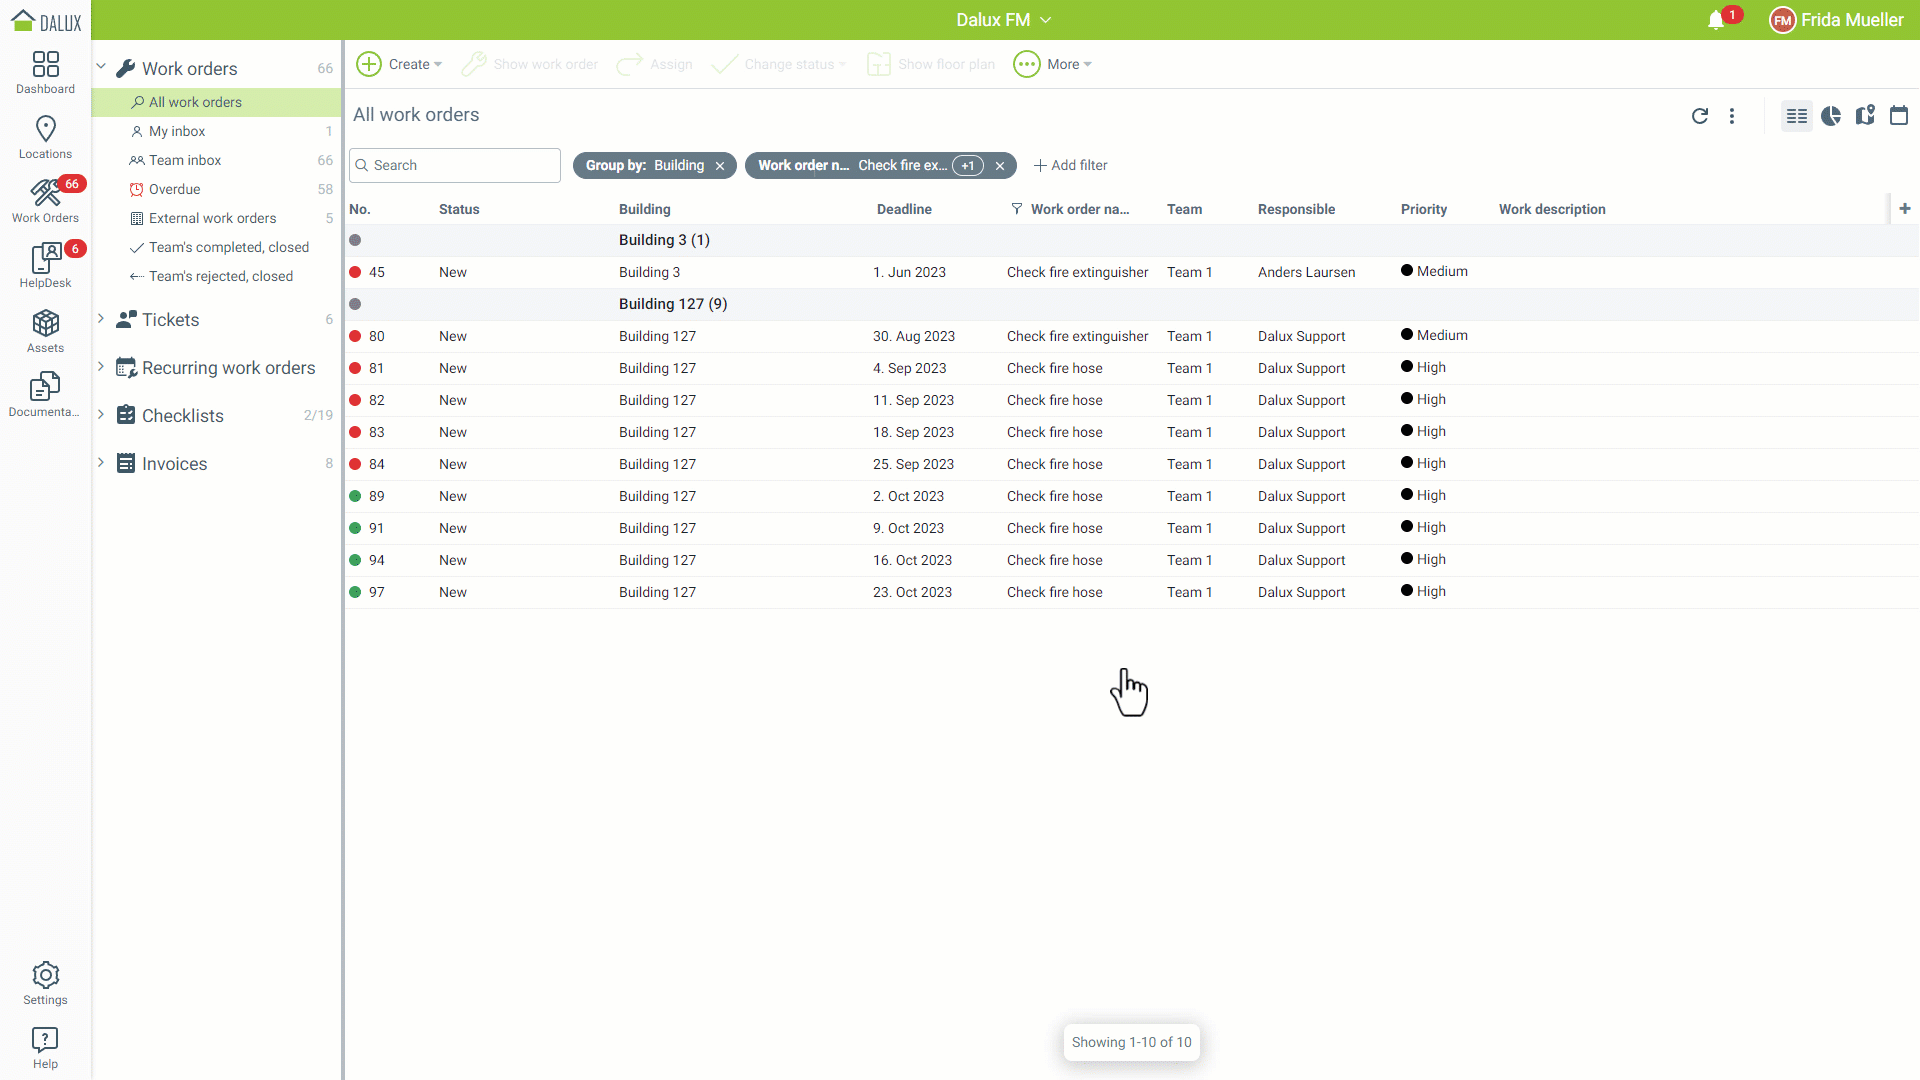Switch to the pie chart view
1920x1080 pixels.
click(1831, 116)
